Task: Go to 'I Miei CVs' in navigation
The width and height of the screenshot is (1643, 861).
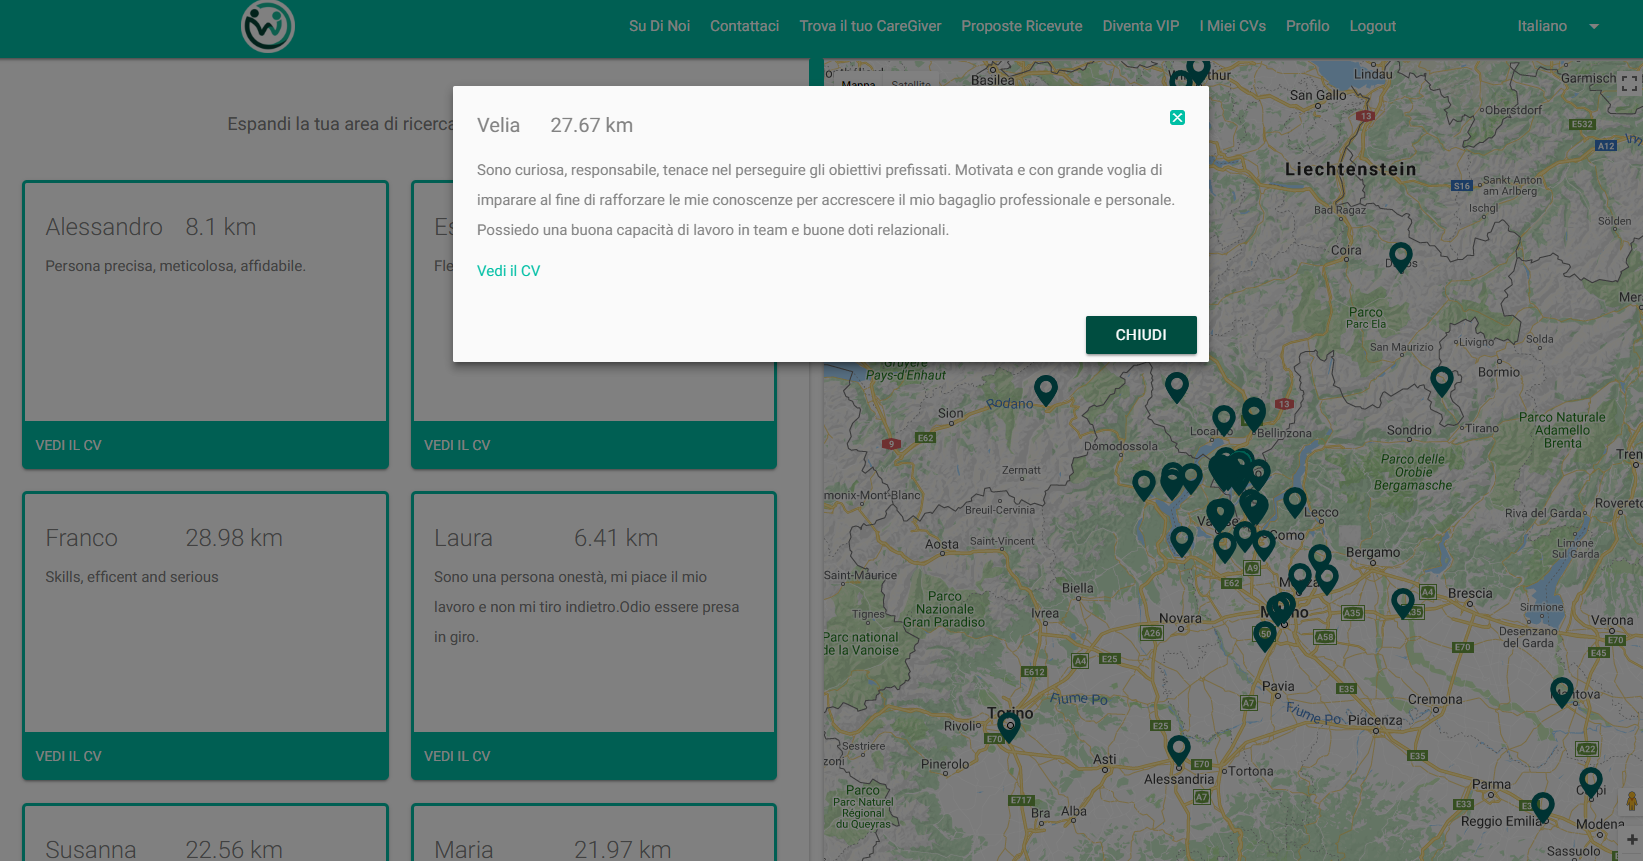Action: point(1232,26)
